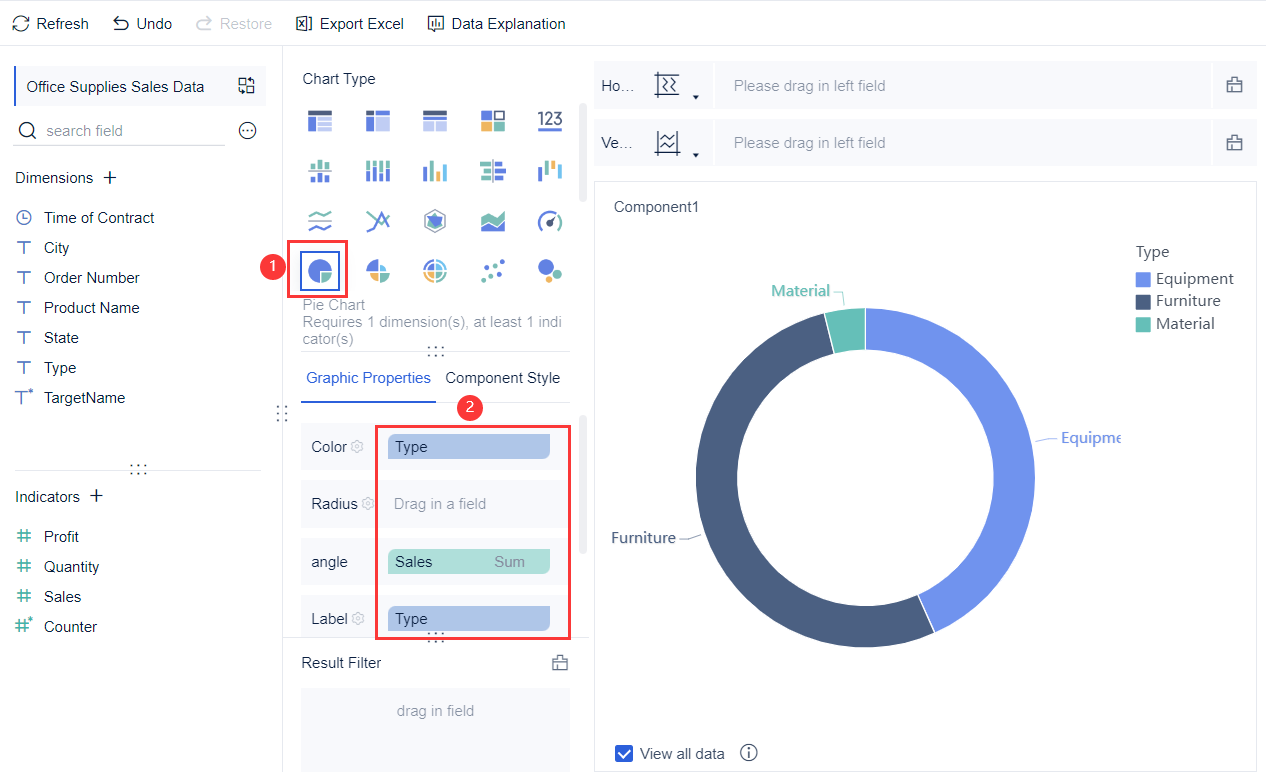The height and width of the screenshot is (772, 1266).
Task: Click the Result Filter clear icon
Action: [x=560, y=662]
